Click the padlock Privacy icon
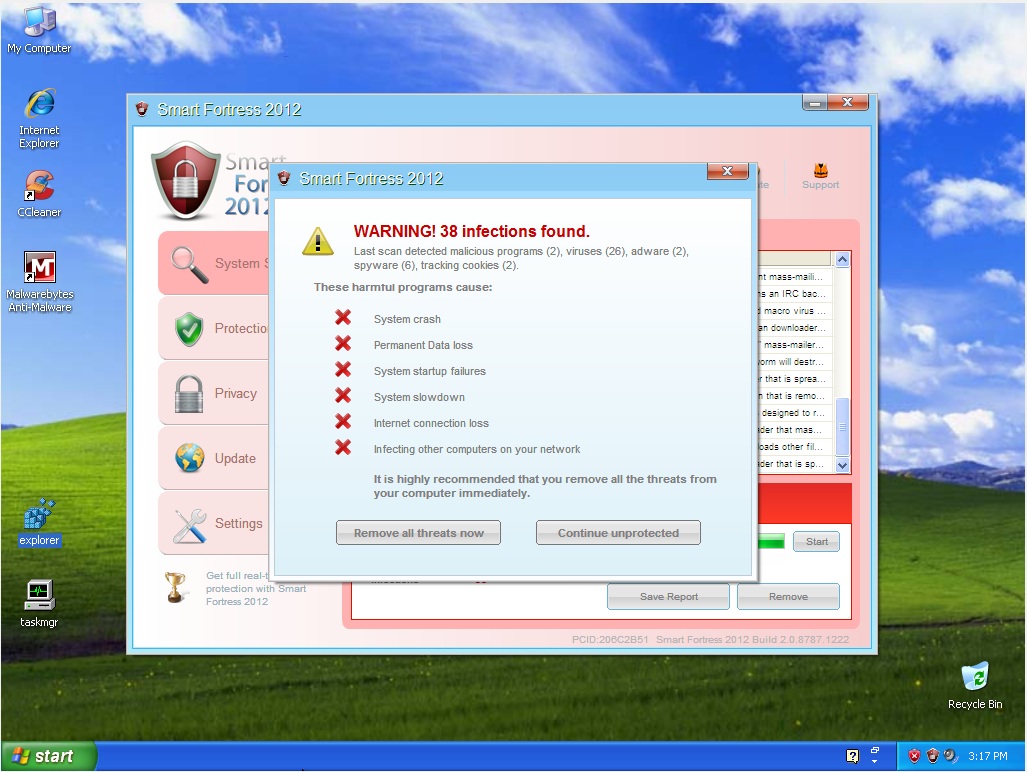Image resolution: width=1027 pixels, height=772 pixels. (x=189, y=394)
